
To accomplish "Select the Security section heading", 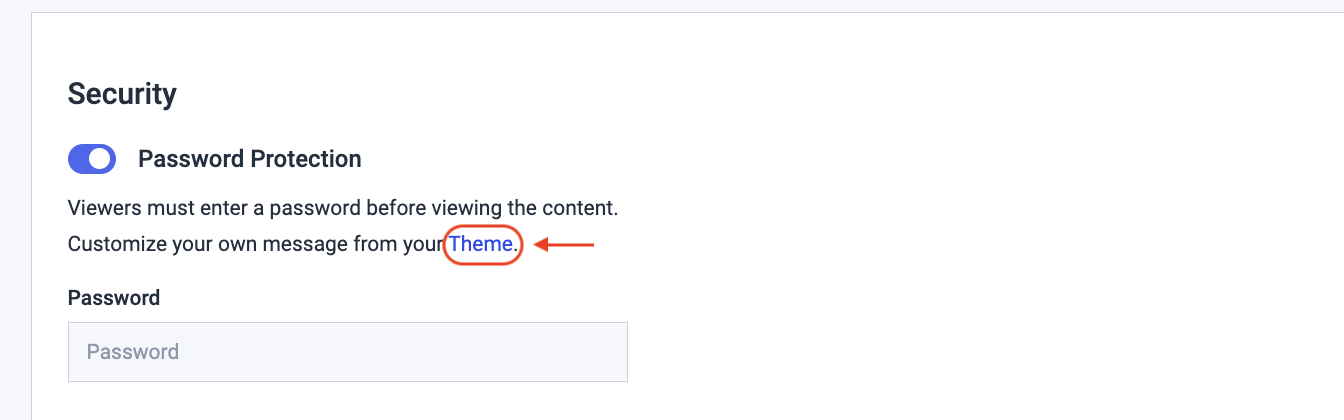I will (122, 94).
